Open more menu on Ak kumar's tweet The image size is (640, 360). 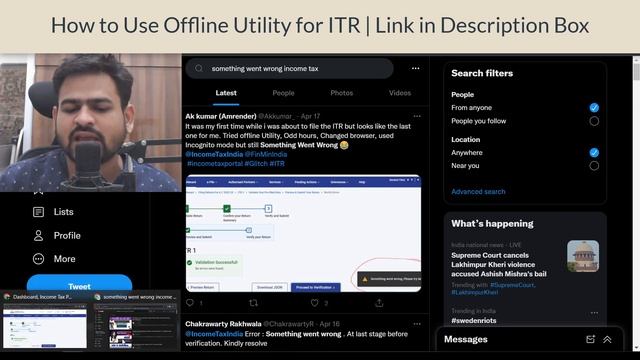click(x=417, y=116)
